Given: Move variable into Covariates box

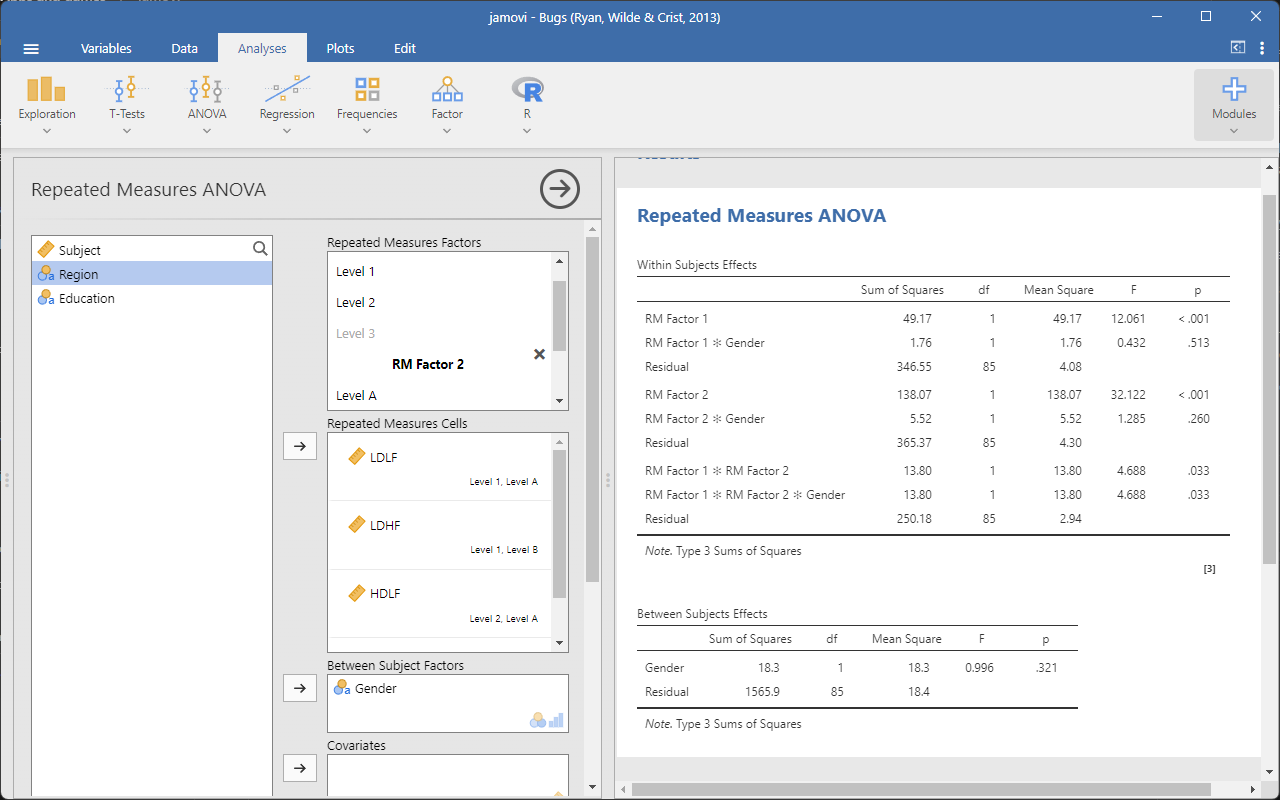Looking at the screenshot, I should pos(300,768).
